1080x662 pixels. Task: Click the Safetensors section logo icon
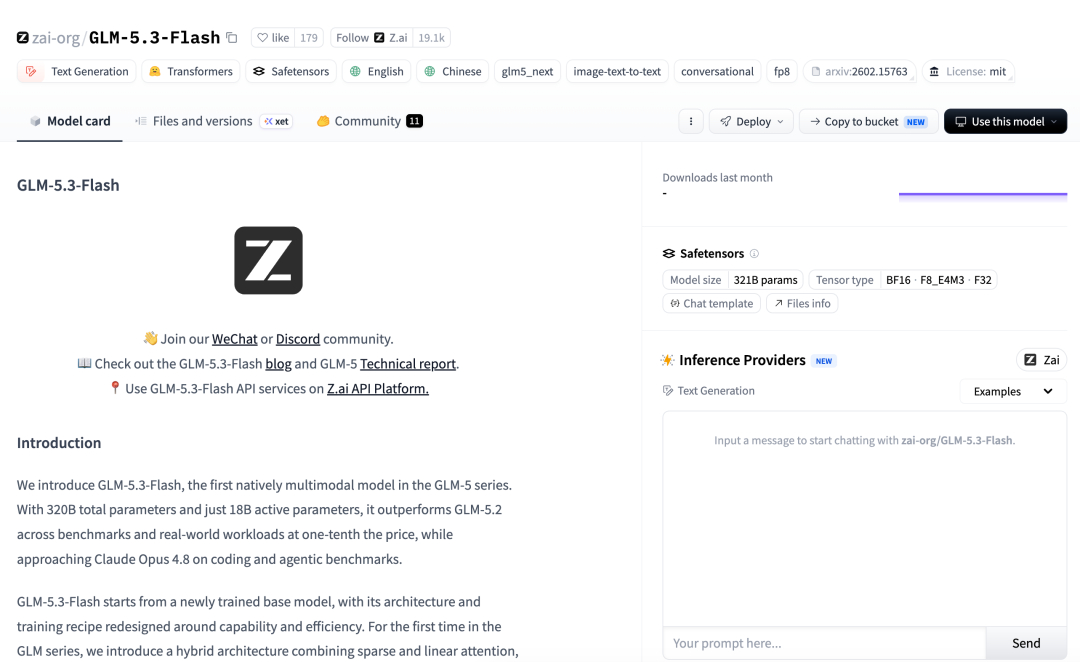coord(669,254)
